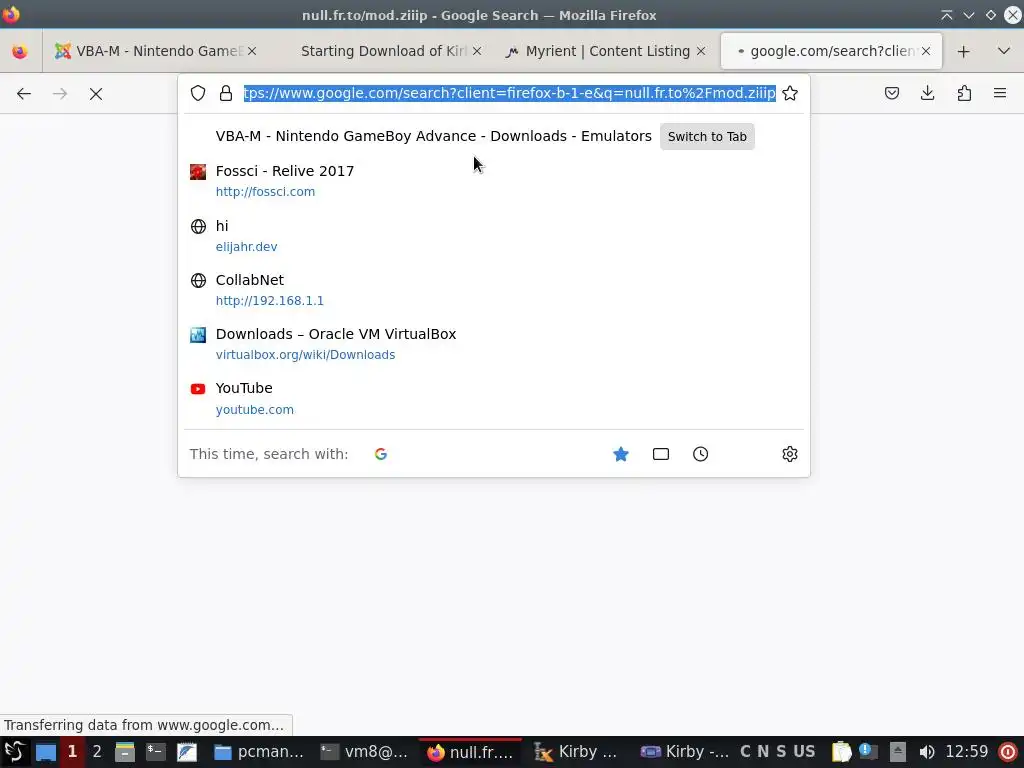Open the http://fossci.com link

click(265, 192)
